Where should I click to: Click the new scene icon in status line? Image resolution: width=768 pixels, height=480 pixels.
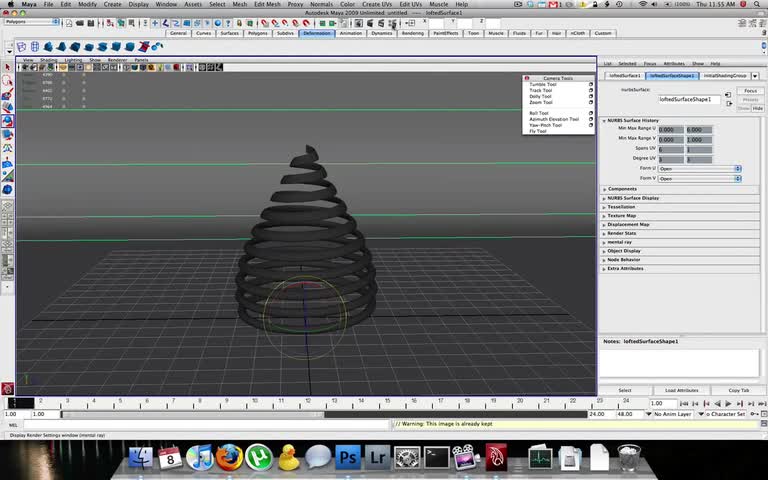69,23
